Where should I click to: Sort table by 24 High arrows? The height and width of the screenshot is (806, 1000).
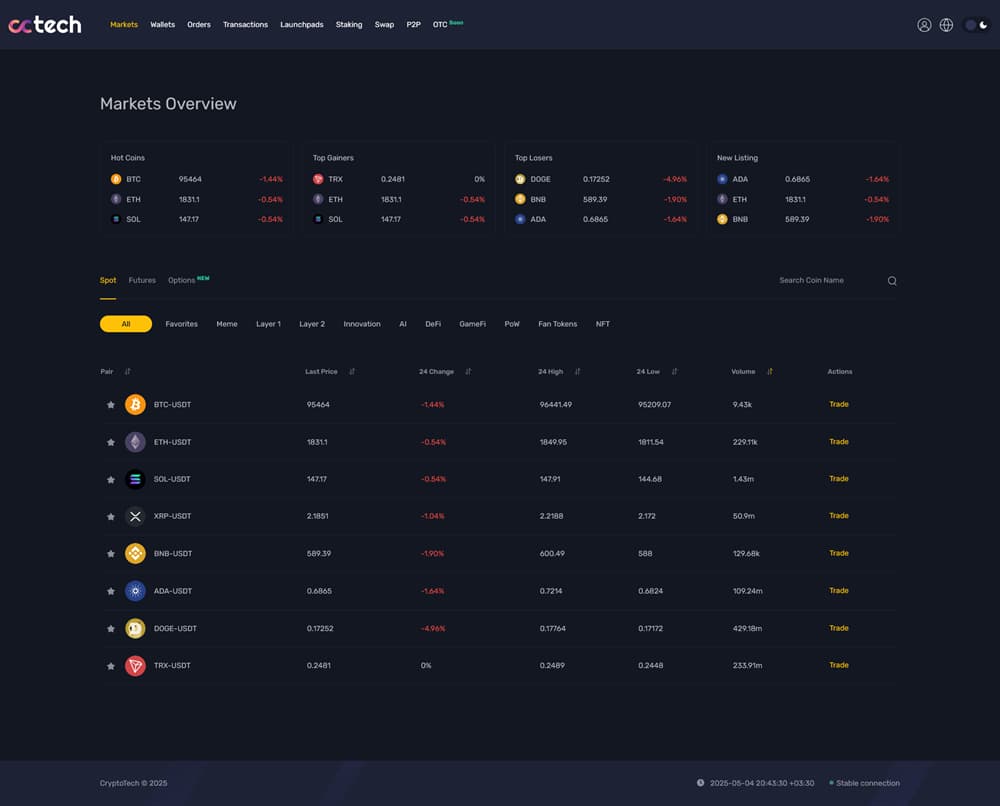tap(578, 371)
